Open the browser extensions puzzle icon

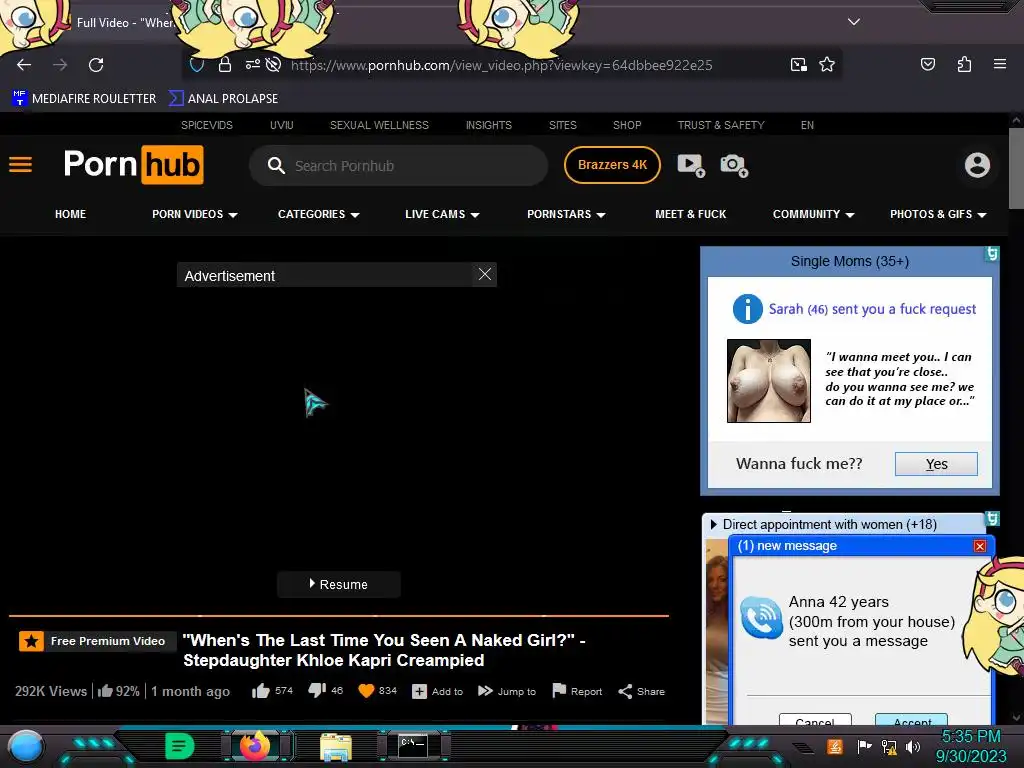[964, 64]
